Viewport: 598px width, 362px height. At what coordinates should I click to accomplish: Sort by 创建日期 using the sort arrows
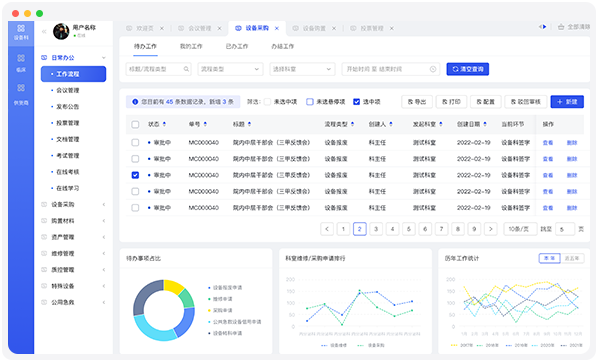tap(485, 124)
